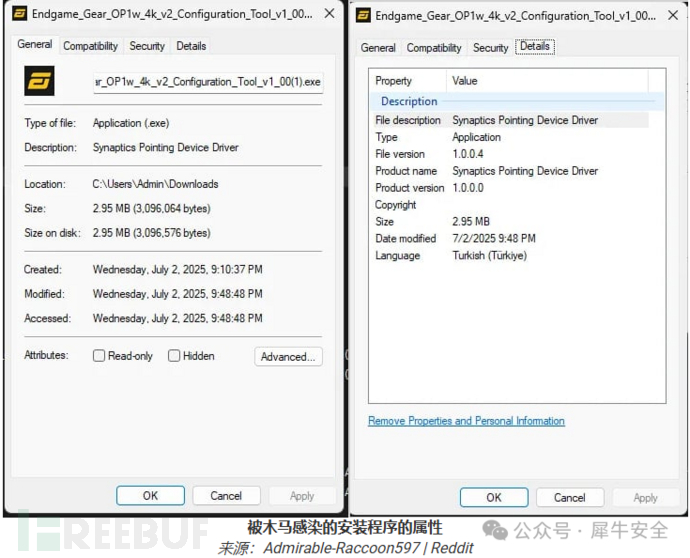690x558 pixels.
Task: Select the Copyright row
Action: pyautogui.click(x=510, y=205)
